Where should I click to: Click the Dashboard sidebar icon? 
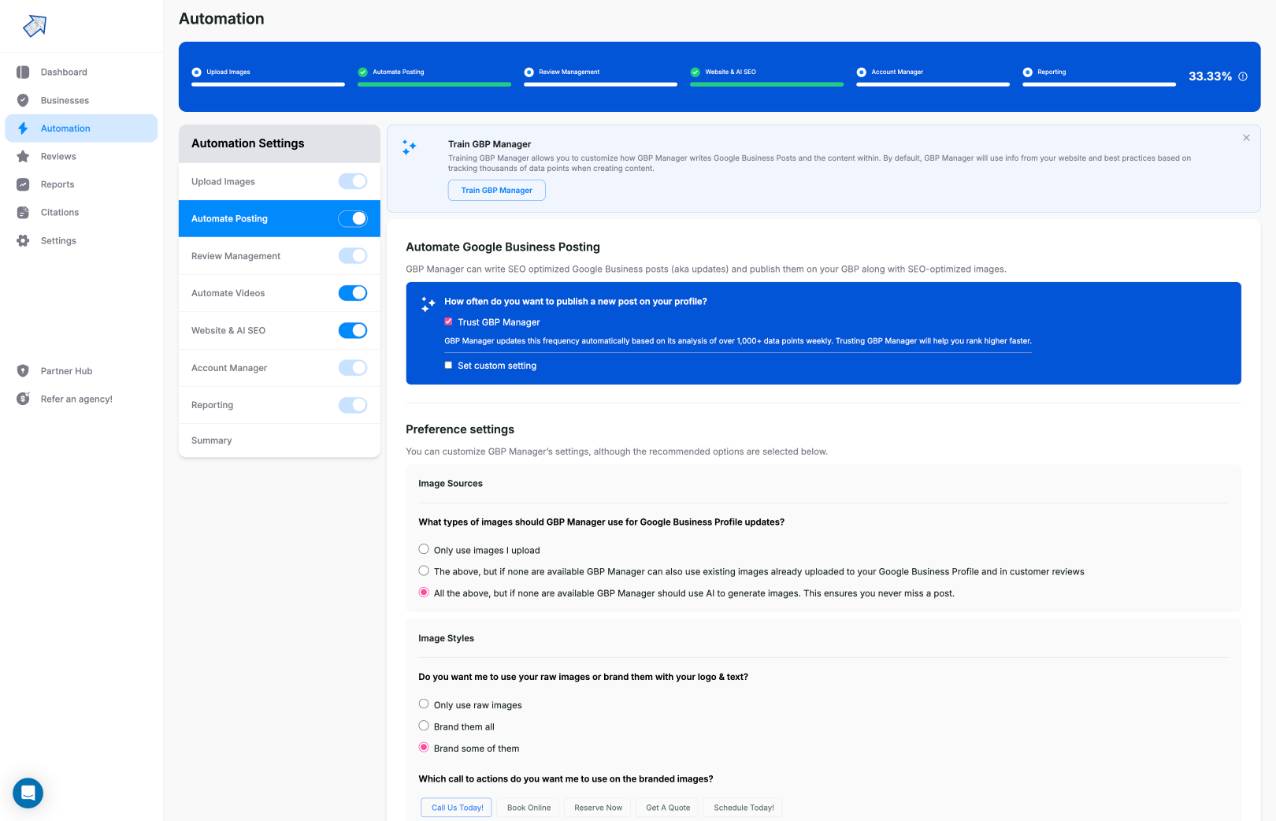23,72
